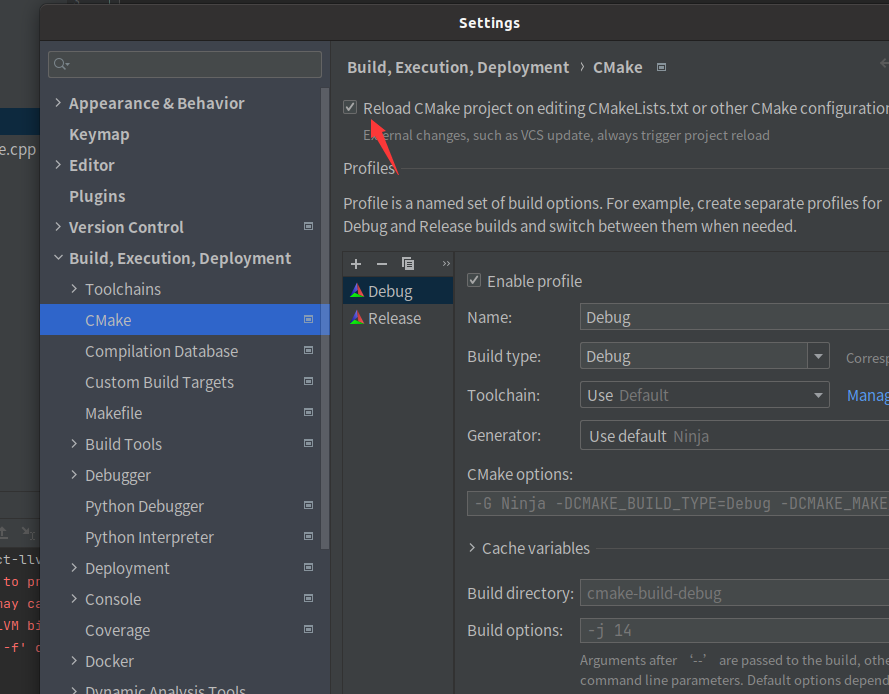Click the Build options field

(734, 630)
